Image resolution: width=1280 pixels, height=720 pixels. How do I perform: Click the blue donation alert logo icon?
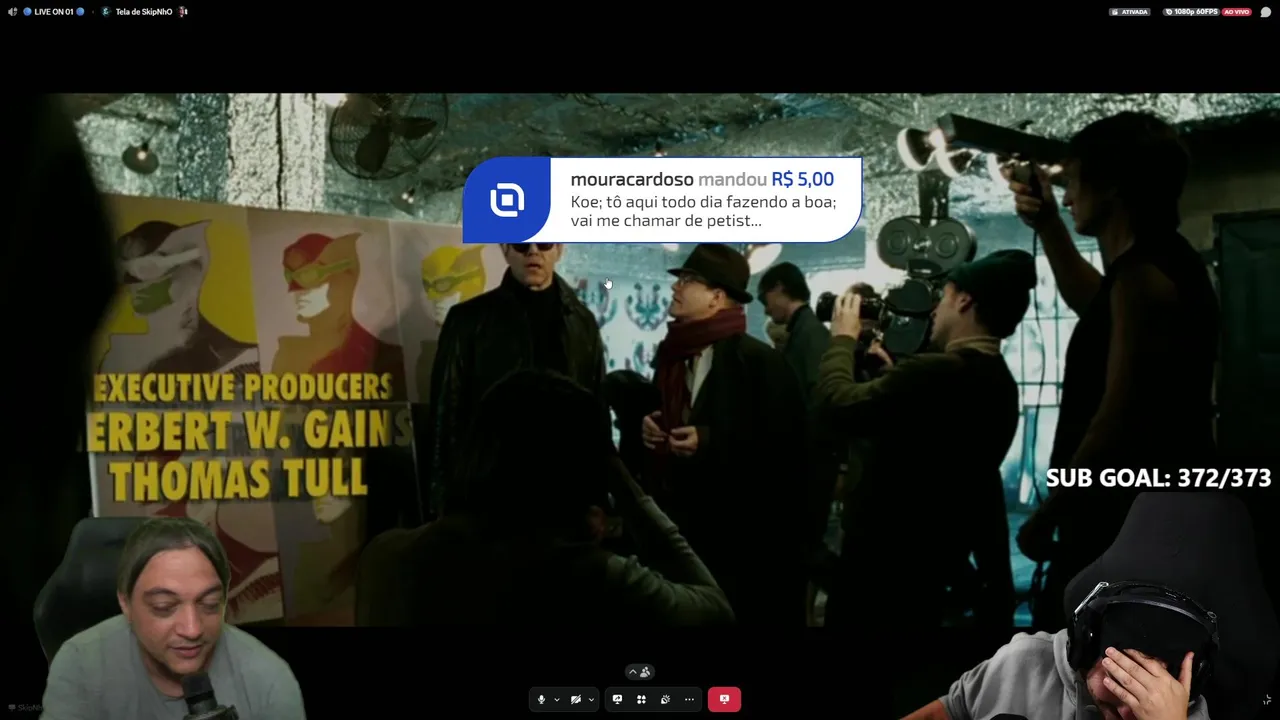pyautogui.click(x=507, y=200)
